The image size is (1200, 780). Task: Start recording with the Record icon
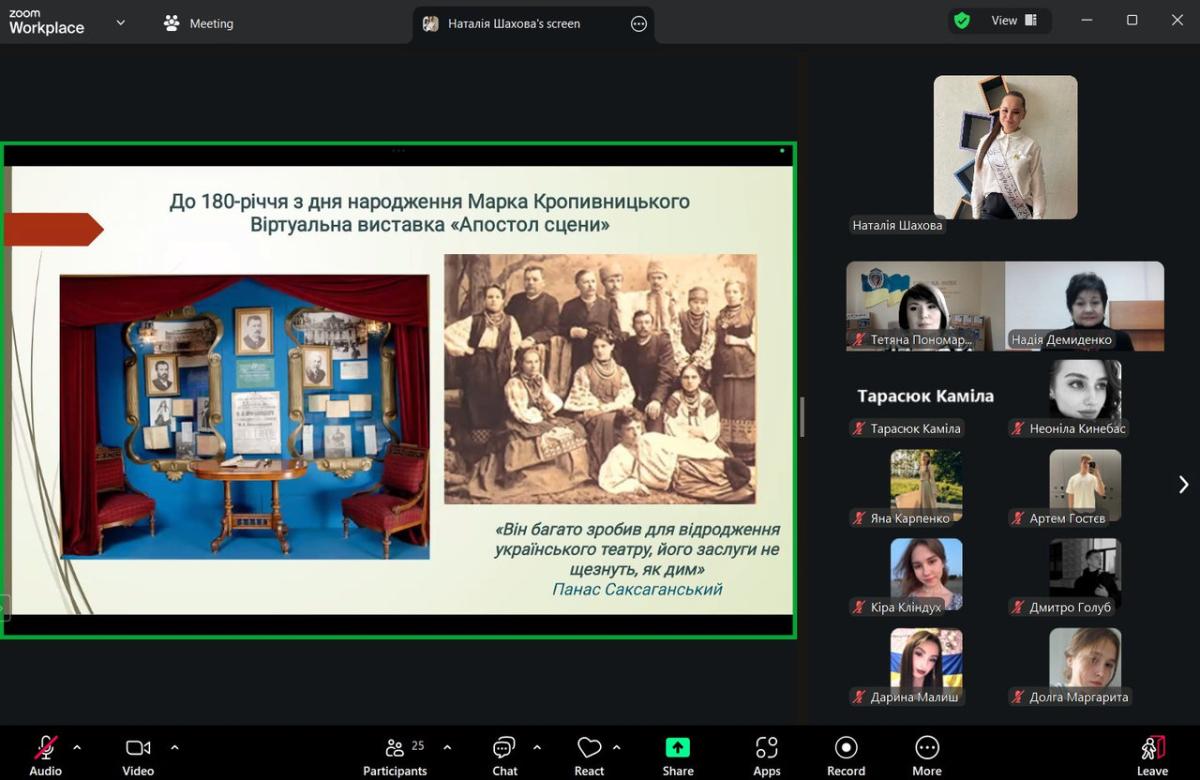pyautogui.click(x=846, y=748)
